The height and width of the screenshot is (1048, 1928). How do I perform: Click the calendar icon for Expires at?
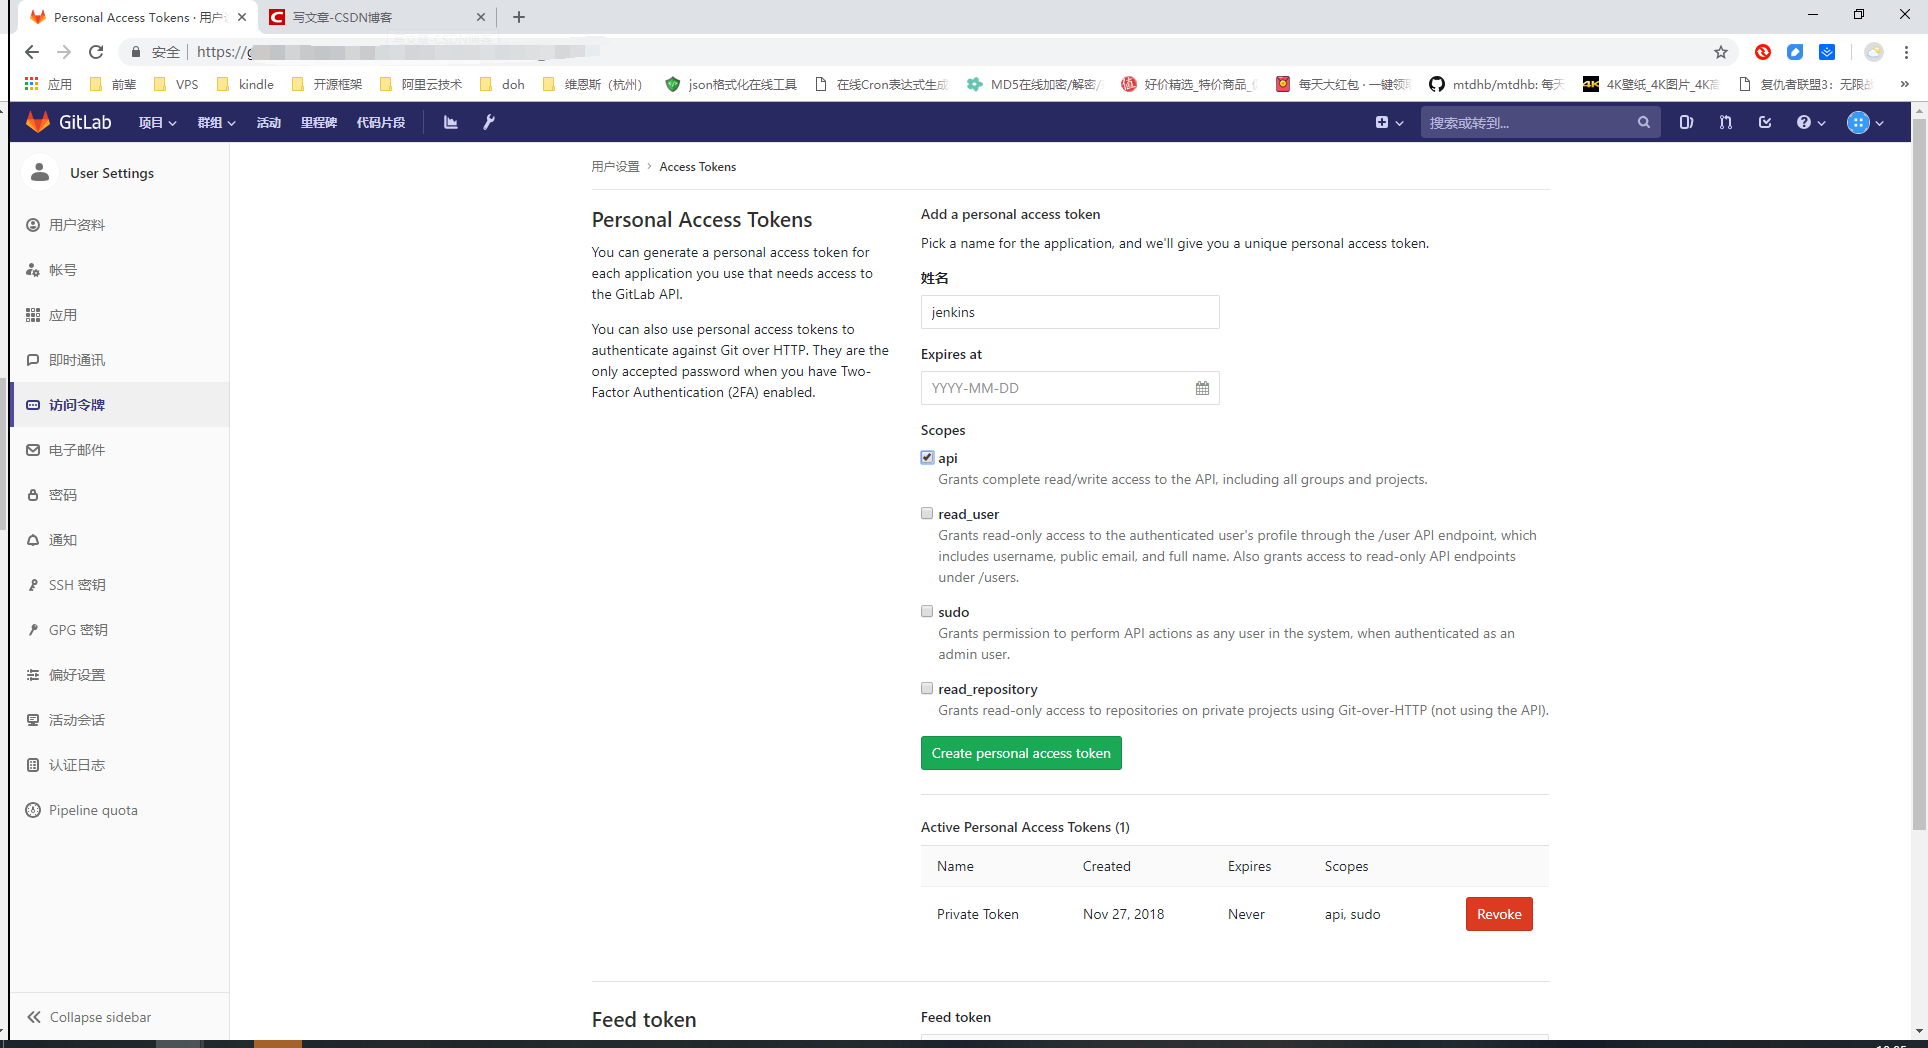click(1202, 388)
